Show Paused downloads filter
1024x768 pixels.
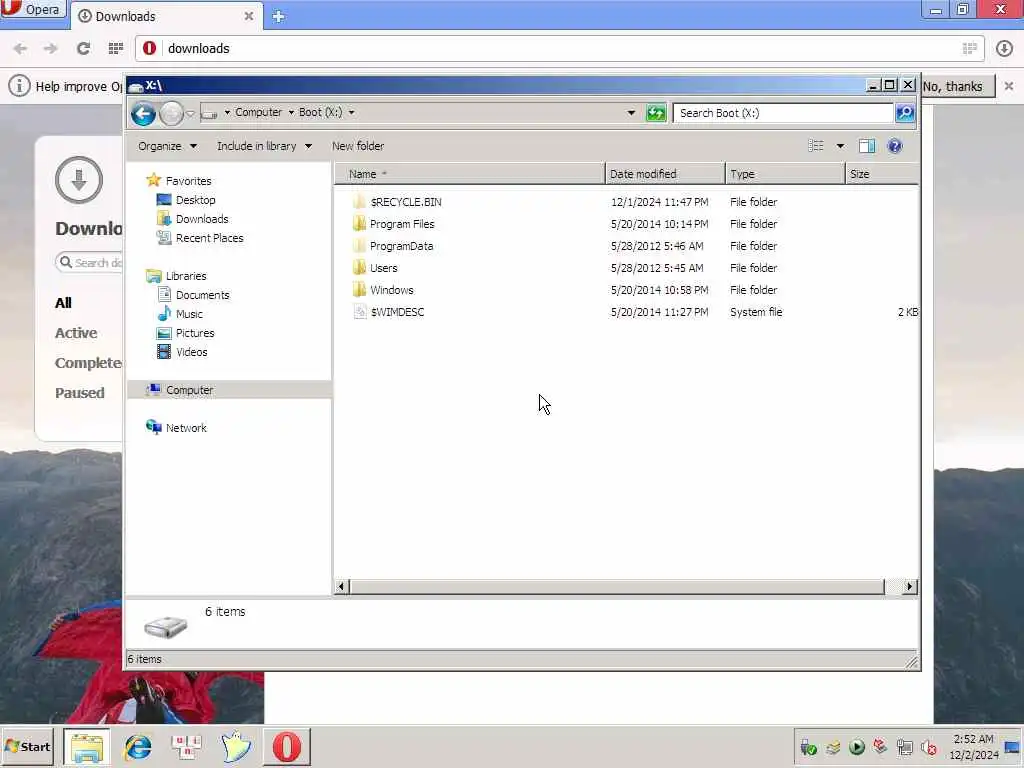(80, 393)
